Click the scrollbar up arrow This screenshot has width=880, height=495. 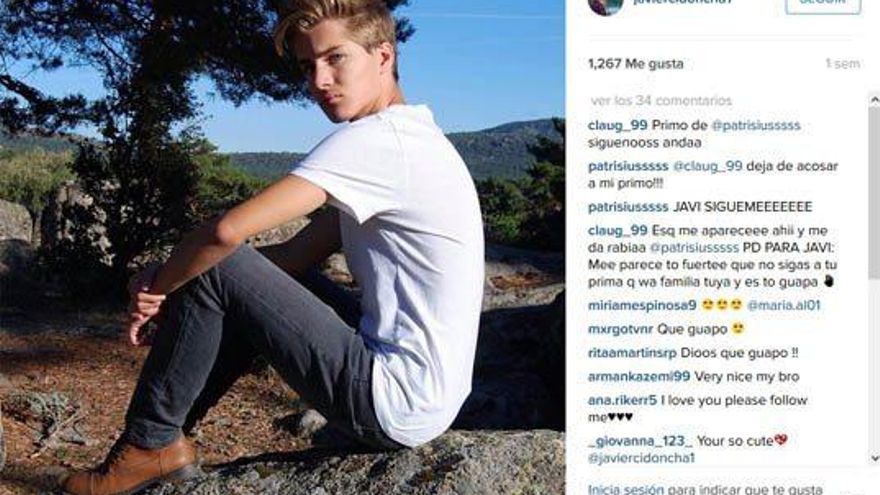[x=874, y=100]
